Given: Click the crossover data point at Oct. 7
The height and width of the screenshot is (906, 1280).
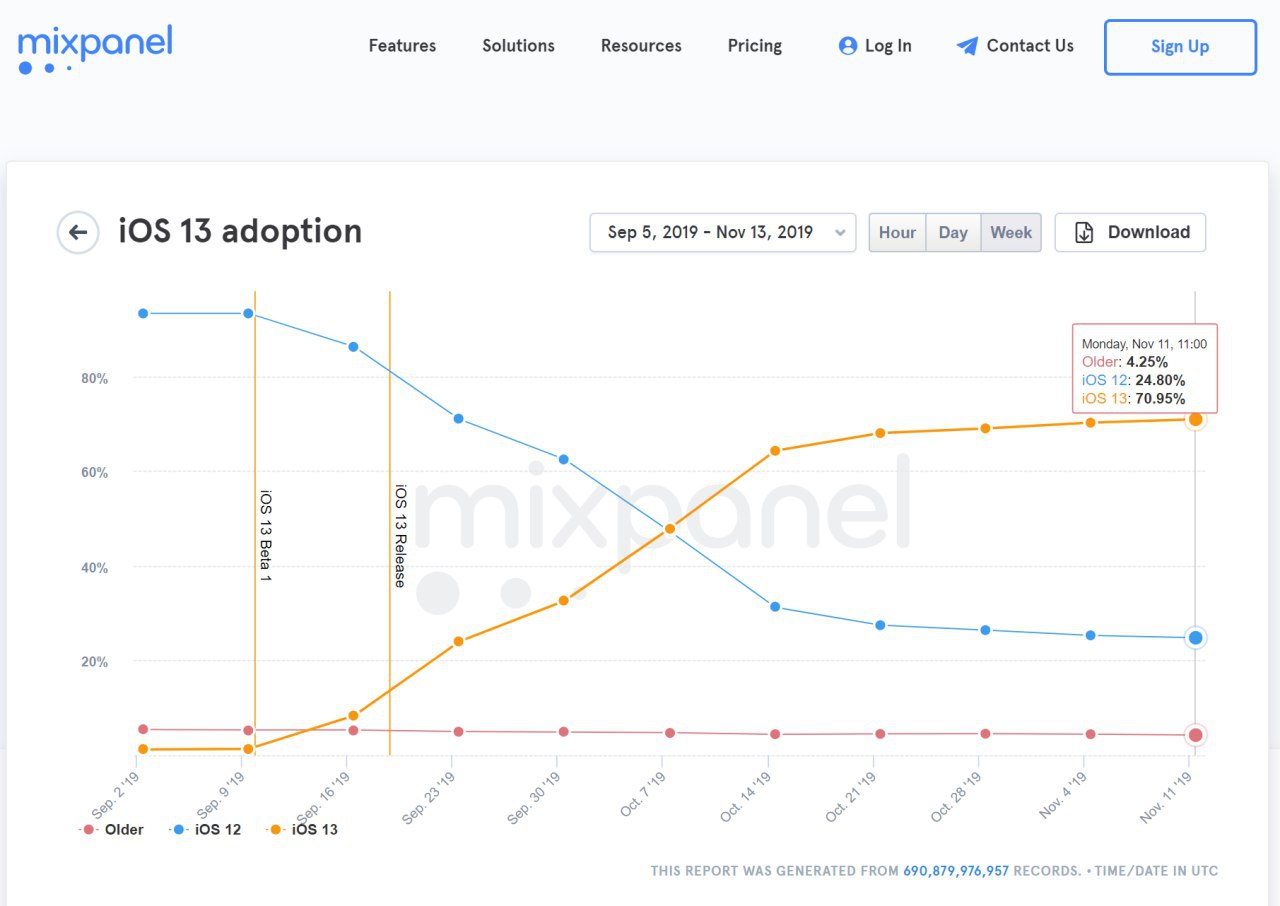Looking at the screenshot, I should coord(669,529).
